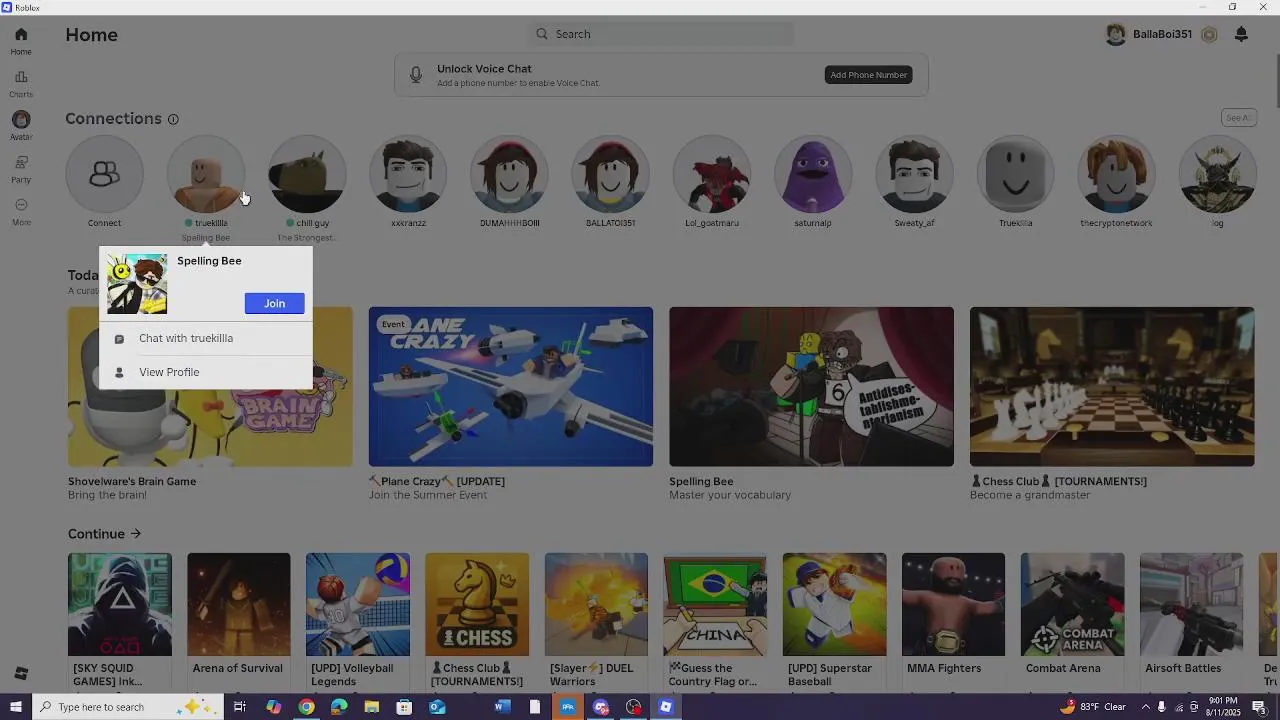Click the search magnifier icon
This screenshot has width=1280, height=720.
coord(542,34)
